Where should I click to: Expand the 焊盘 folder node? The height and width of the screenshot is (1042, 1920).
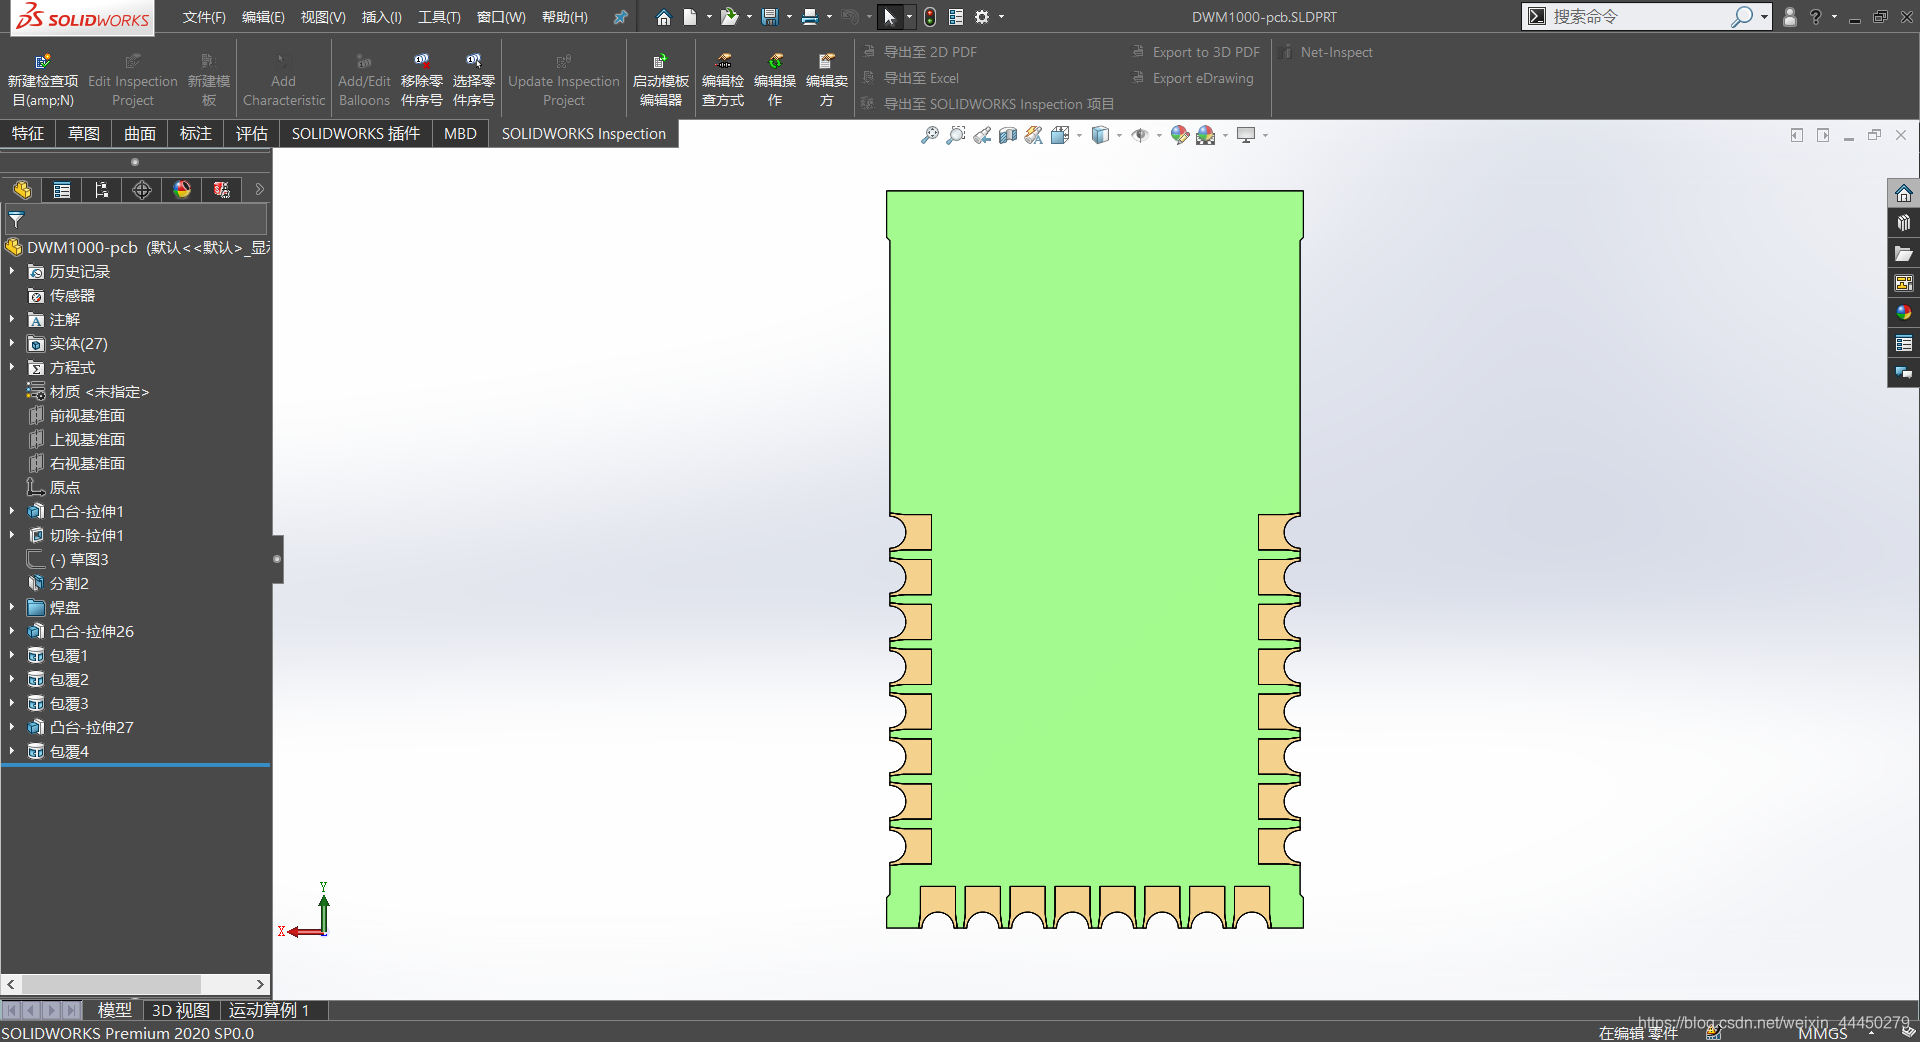pos(12,607)
